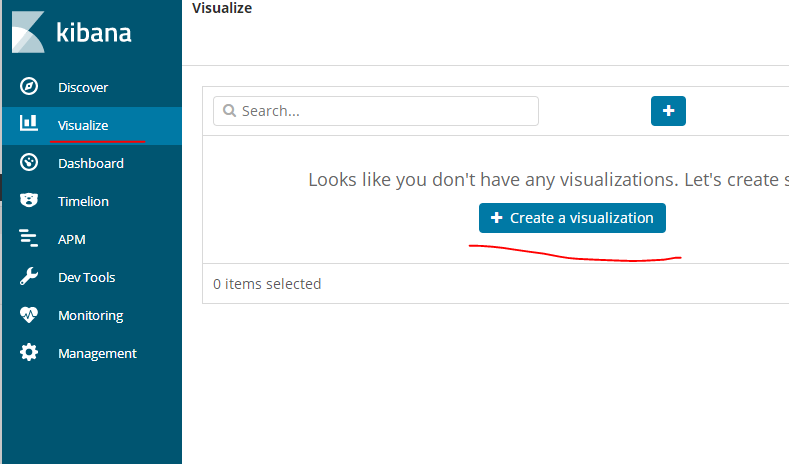Image resolution: width=789 pixels, height=464 pixels.
Task: Click the Kibana logo icon
Action: point(28,33)
